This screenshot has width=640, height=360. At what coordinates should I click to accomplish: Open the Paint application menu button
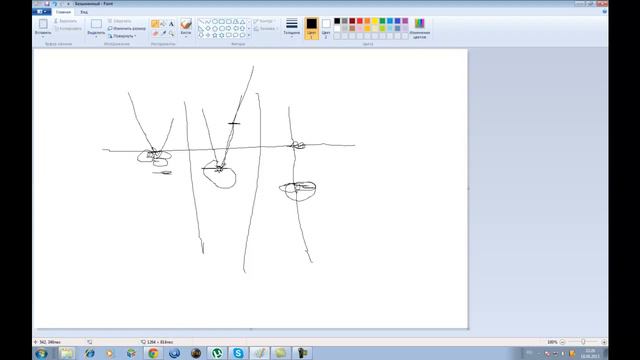(x=42, y=12)
